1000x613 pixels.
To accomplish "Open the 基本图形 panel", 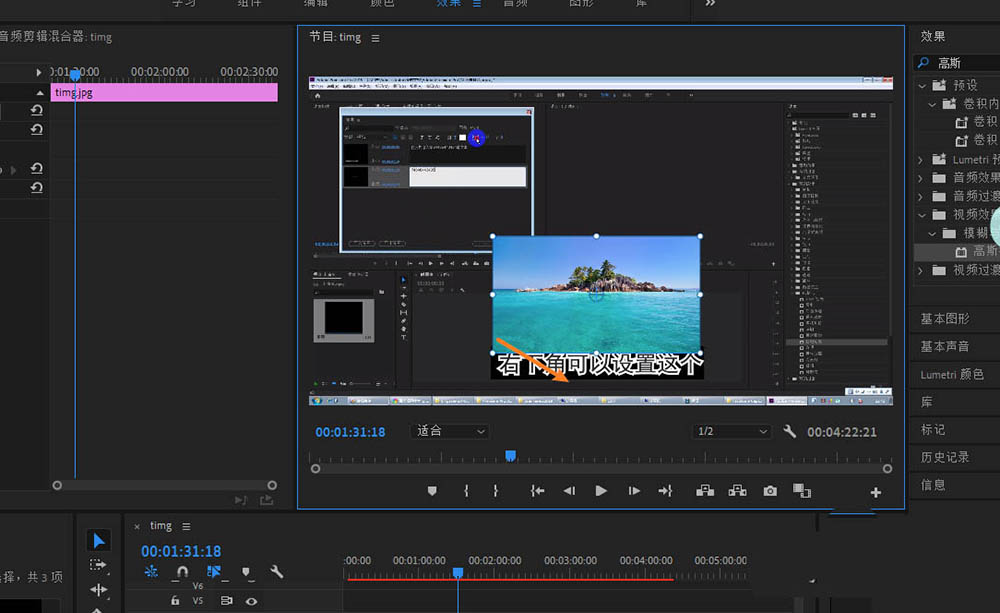I will pos(945,319).
